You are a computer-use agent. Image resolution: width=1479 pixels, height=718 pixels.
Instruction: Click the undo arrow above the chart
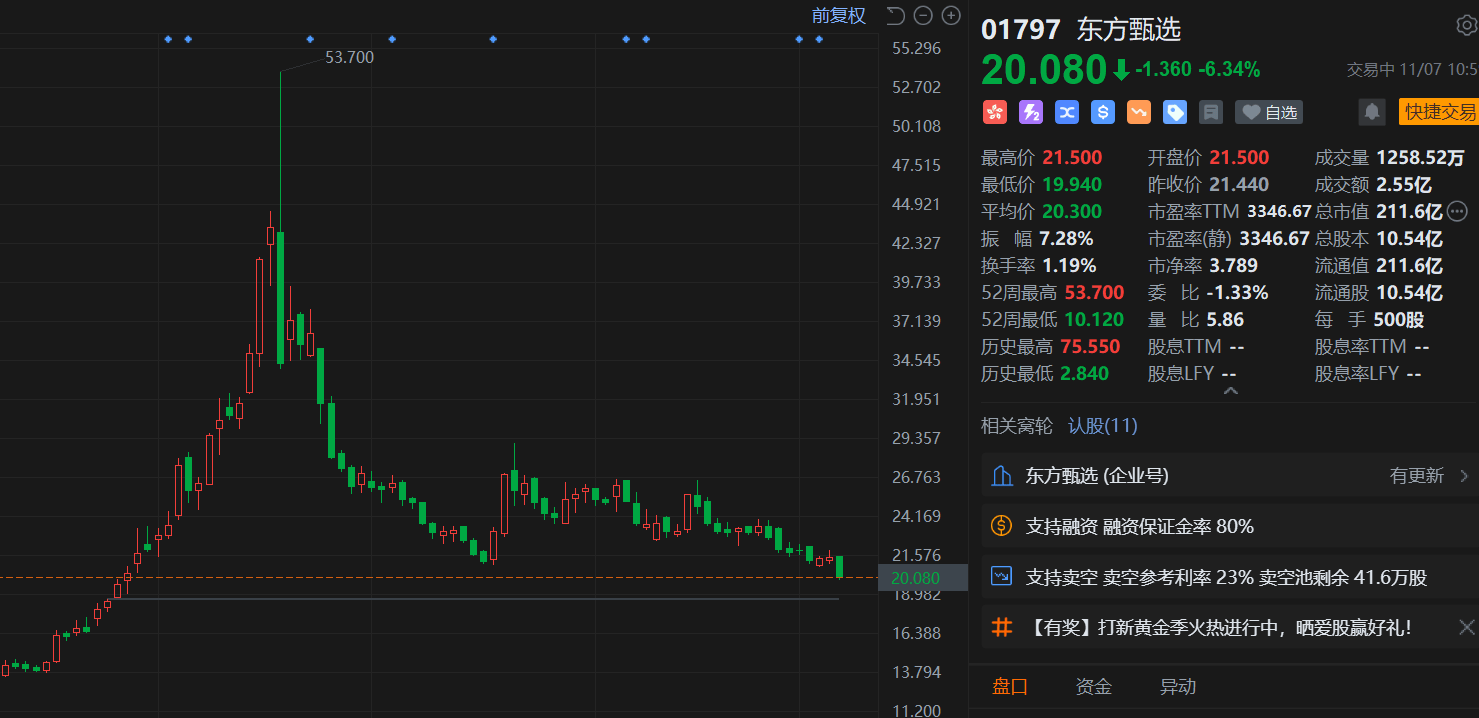[894, 15]
